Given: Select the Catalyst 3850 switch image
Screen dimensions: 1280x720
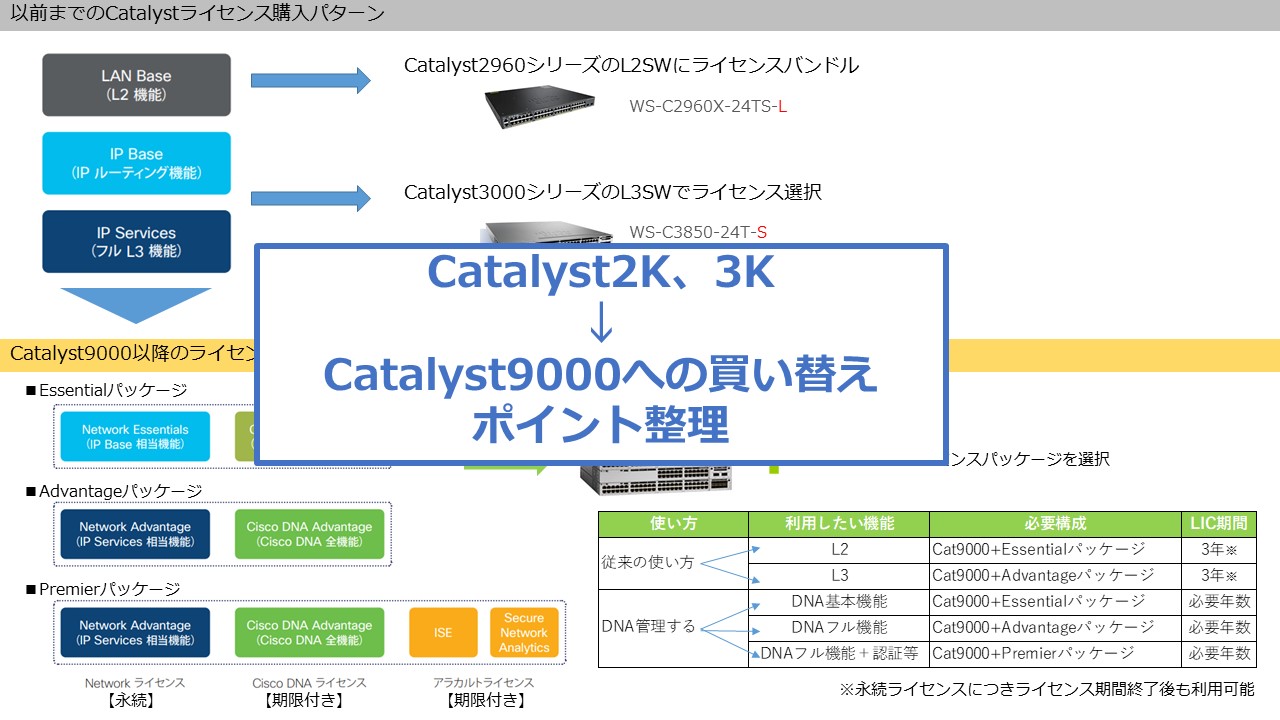Looking at the screenshot, I should point(548,232).
